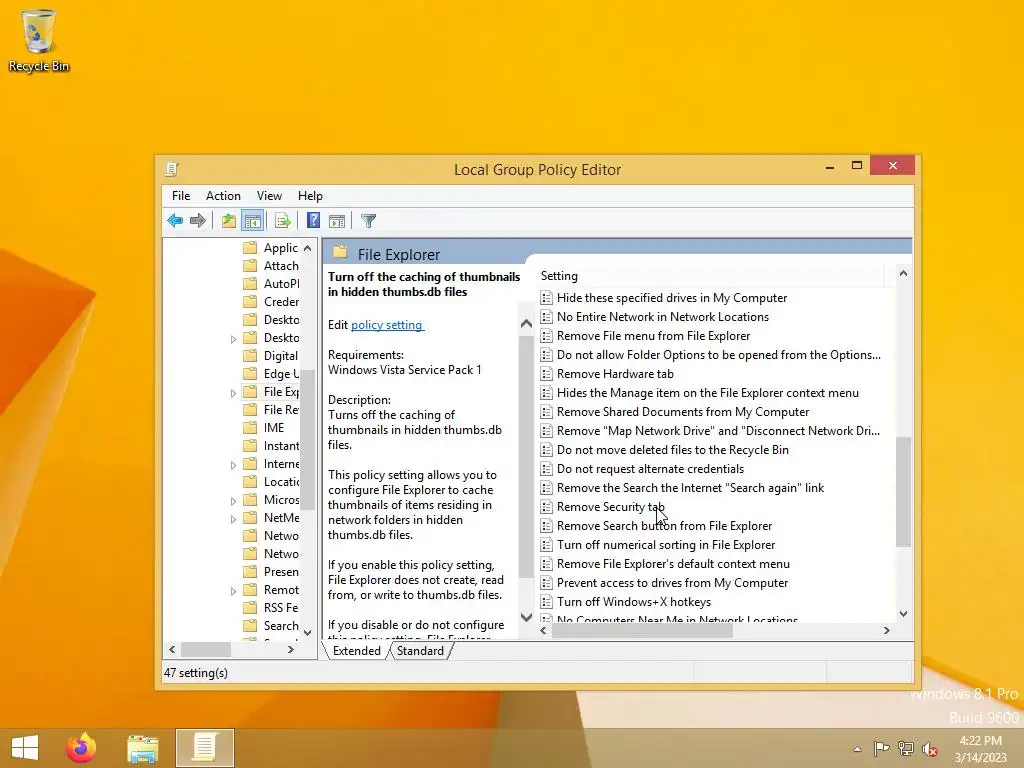This screenshot has width=1024, height=768.
Task: Click the Action Center flag tray icon
Action: tap(881, 749)
